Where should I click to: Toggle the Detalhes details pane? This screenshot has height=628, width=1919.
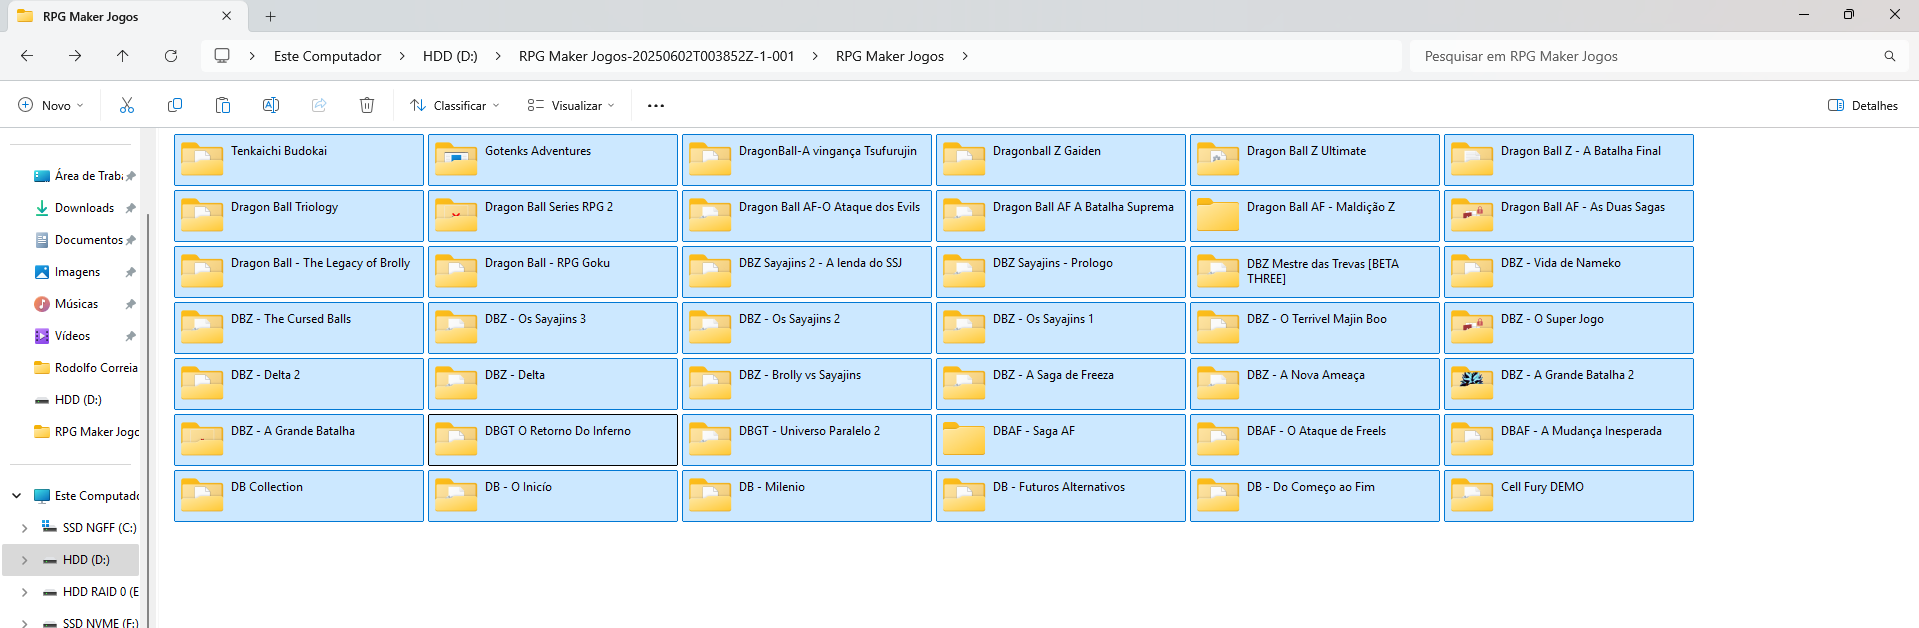[x=1863, y=105]
